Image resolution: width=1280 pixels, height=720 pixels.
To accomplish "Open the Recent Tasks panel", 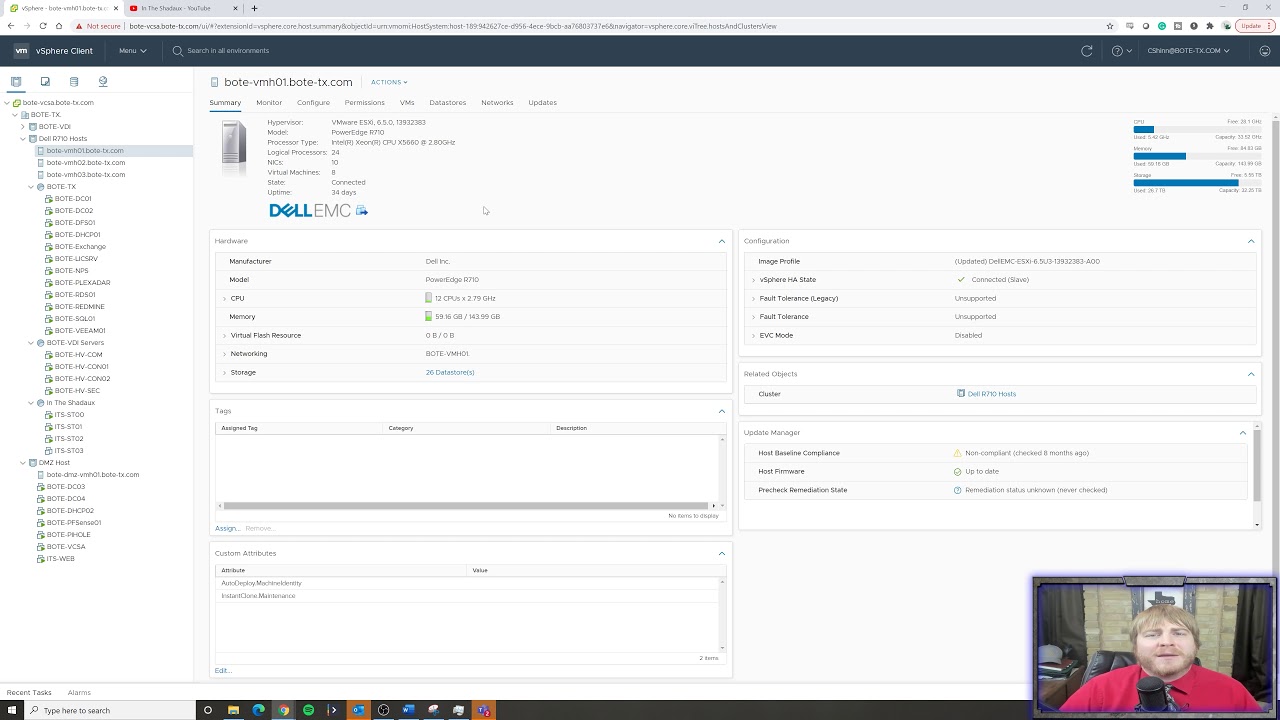I will coord(29,692).
